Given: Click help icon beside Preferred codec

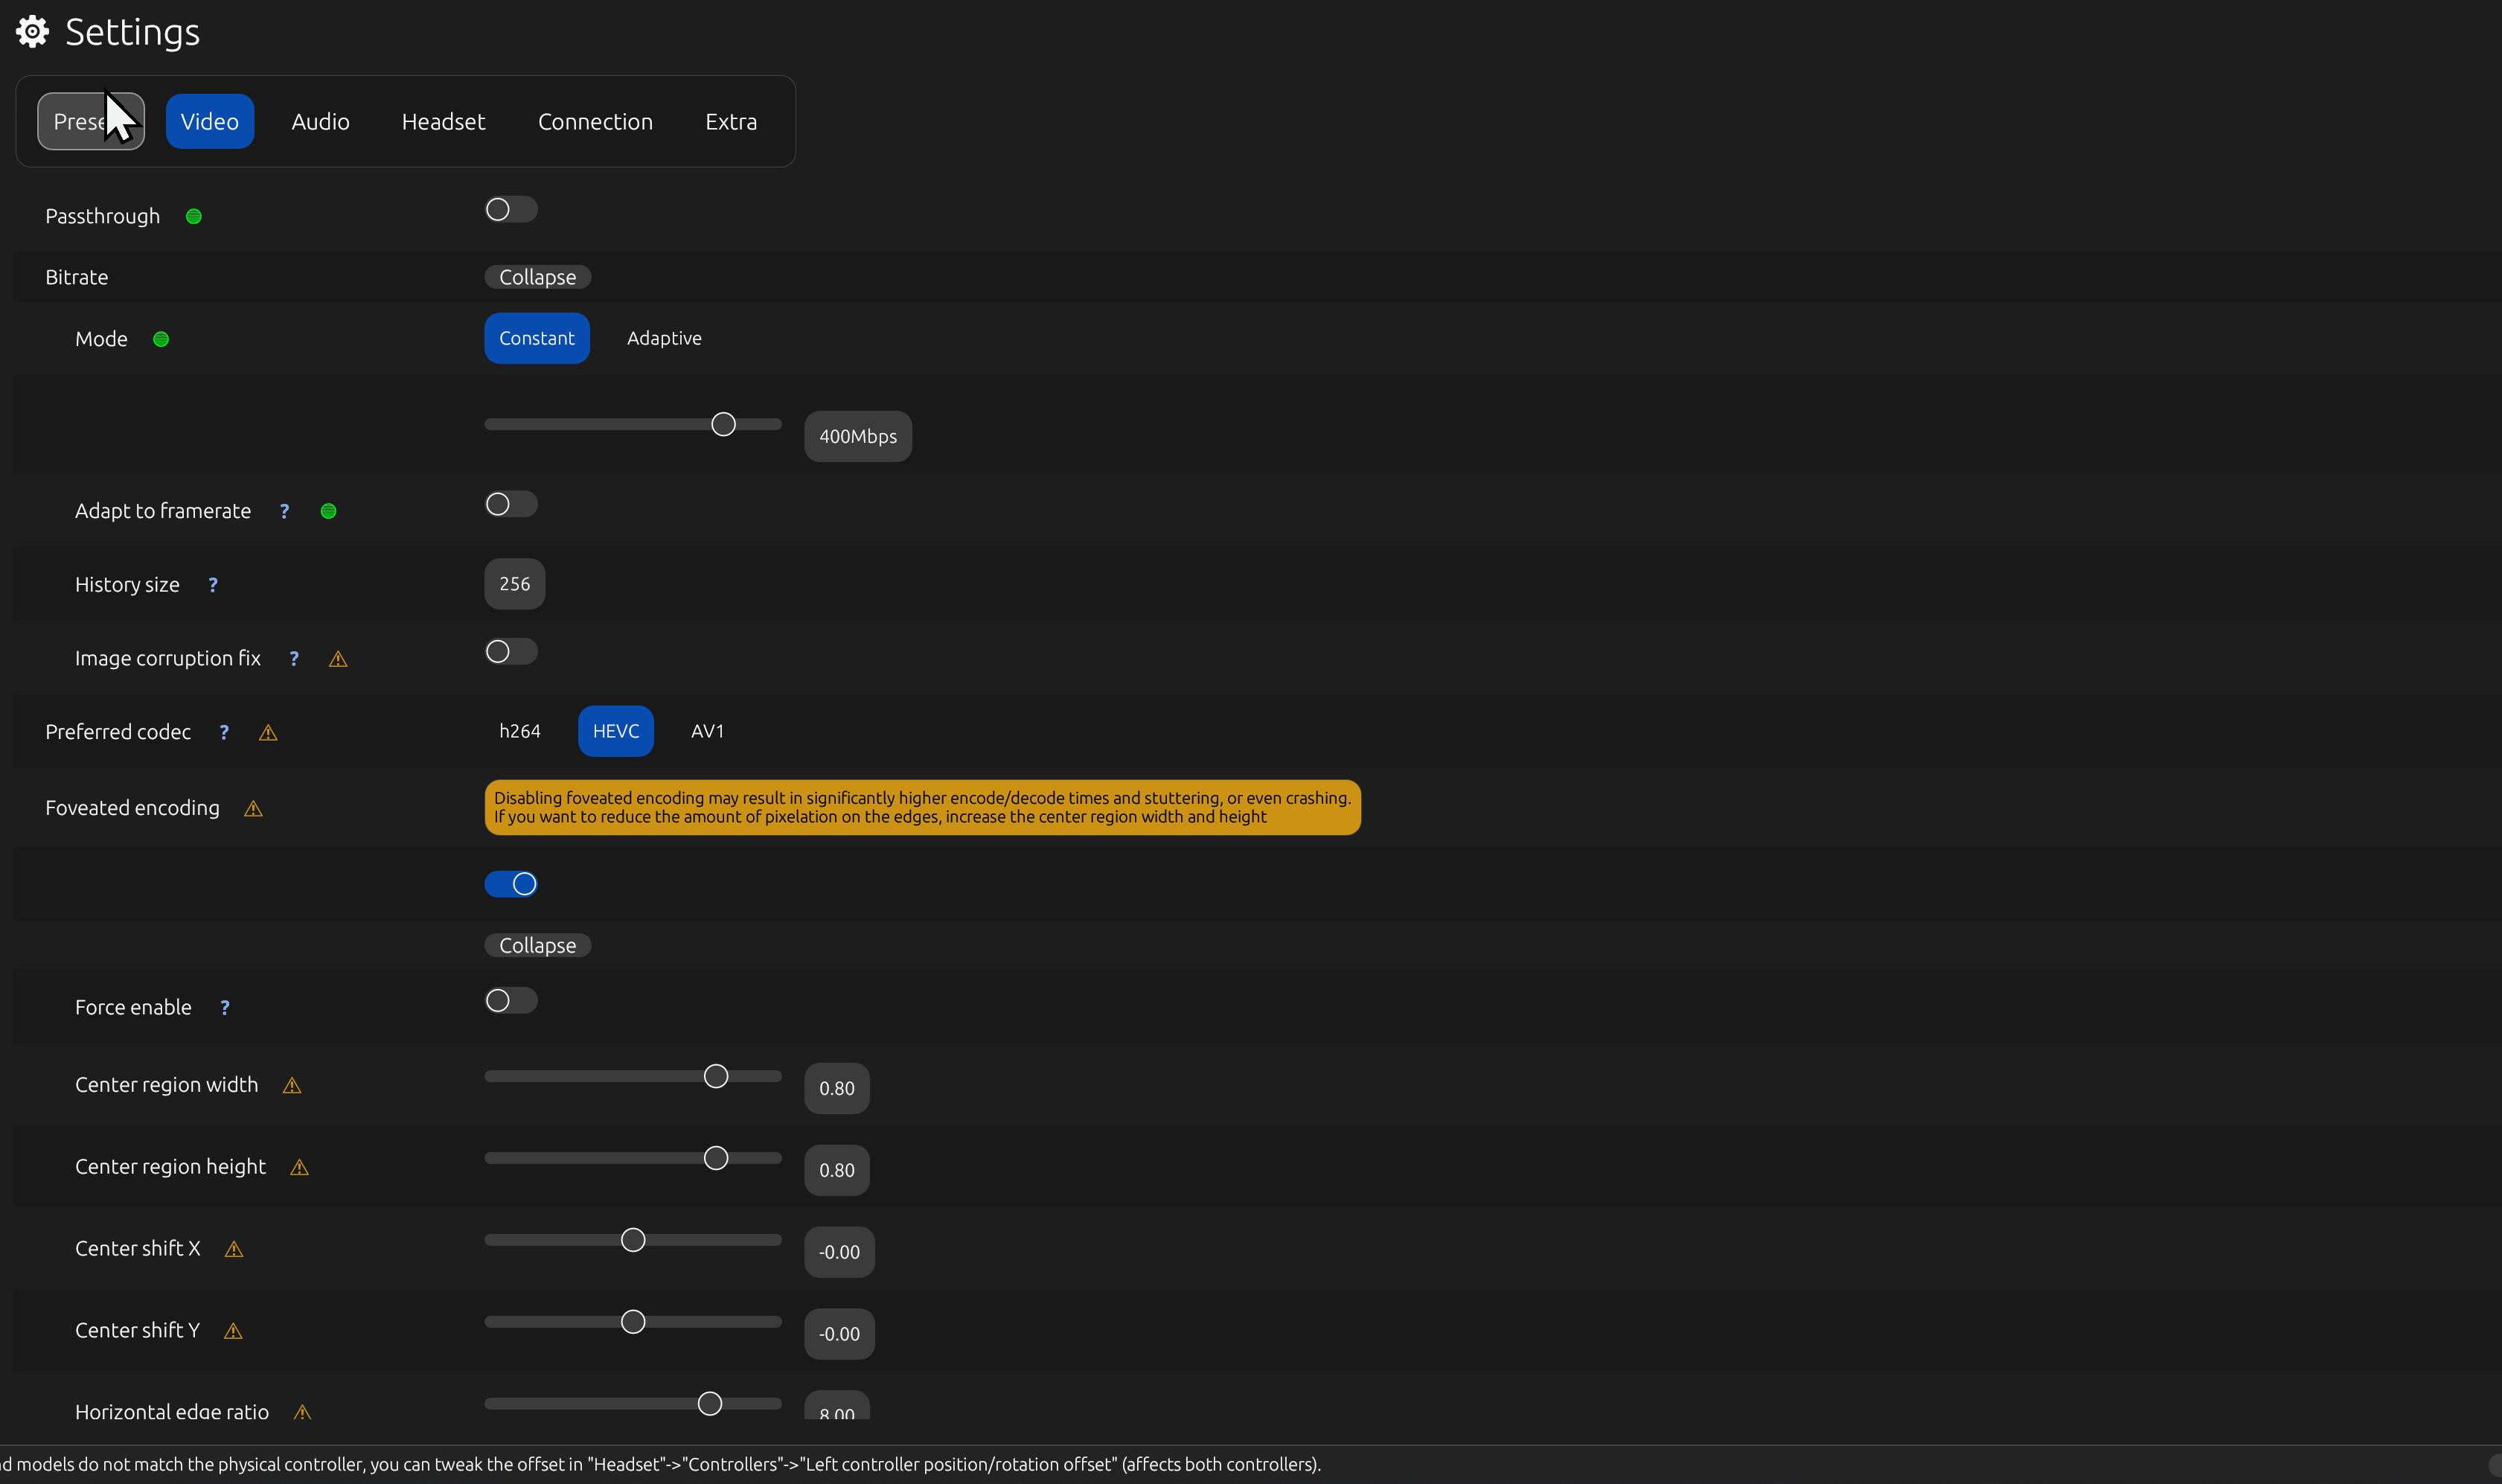Looking at the screenshot, I should pyautogui.click(x=224, y=732).
